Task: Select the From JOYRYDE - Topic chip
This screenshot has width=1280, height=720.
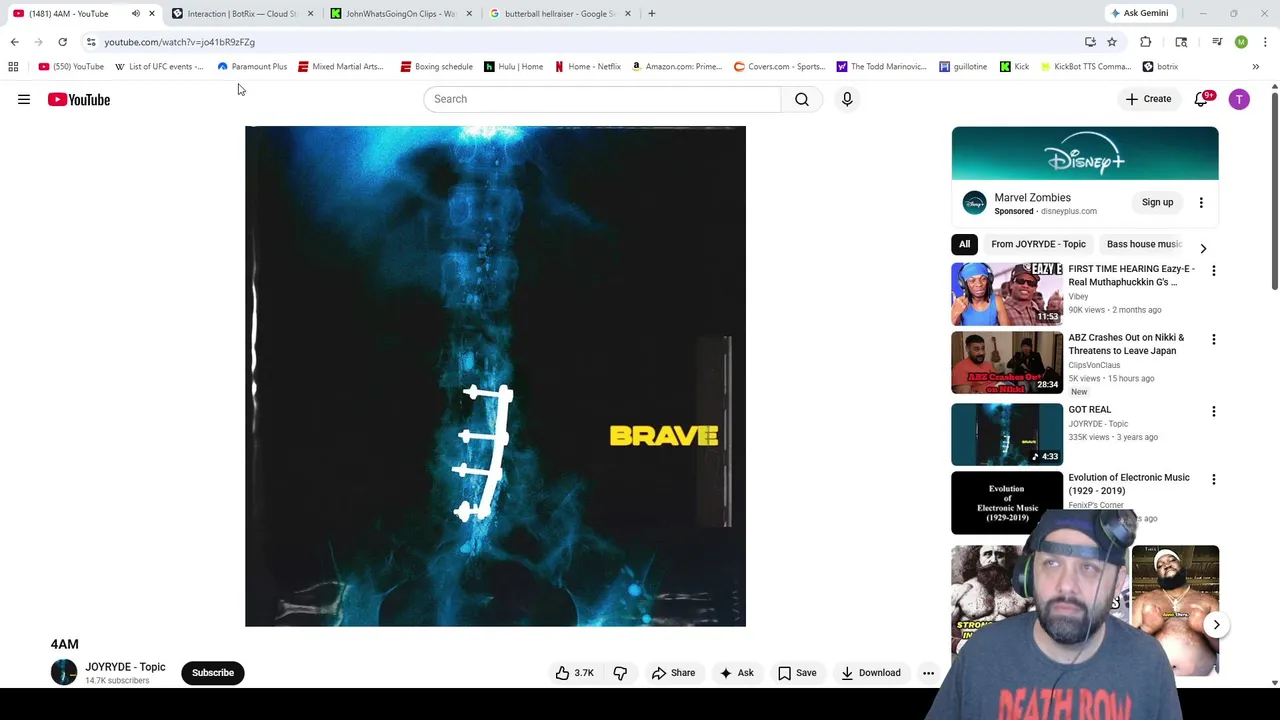Action: (x=1038, y=244)
